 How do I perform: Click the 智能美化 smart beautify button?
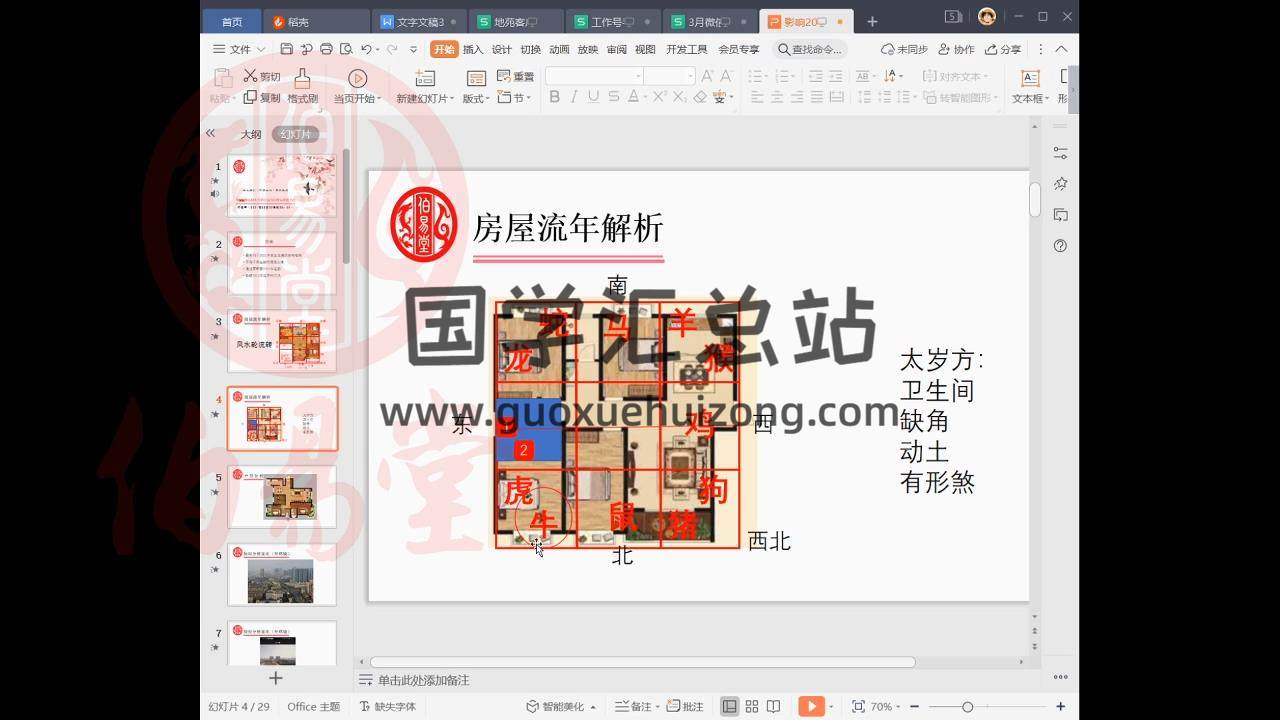[x=561, y=707]
